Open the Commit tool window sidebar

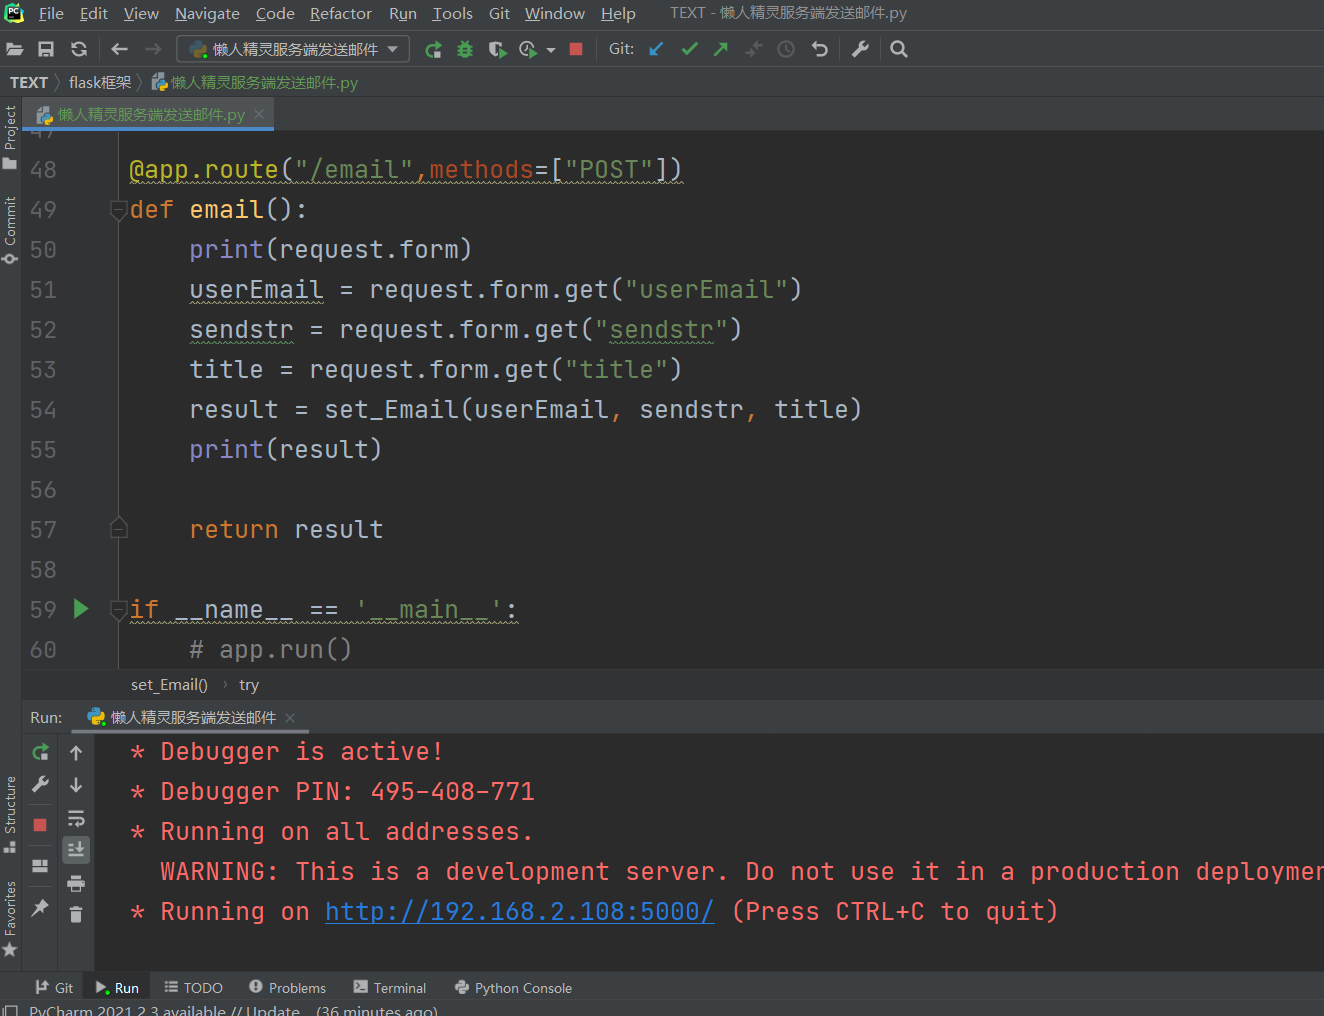coord(10,230)
